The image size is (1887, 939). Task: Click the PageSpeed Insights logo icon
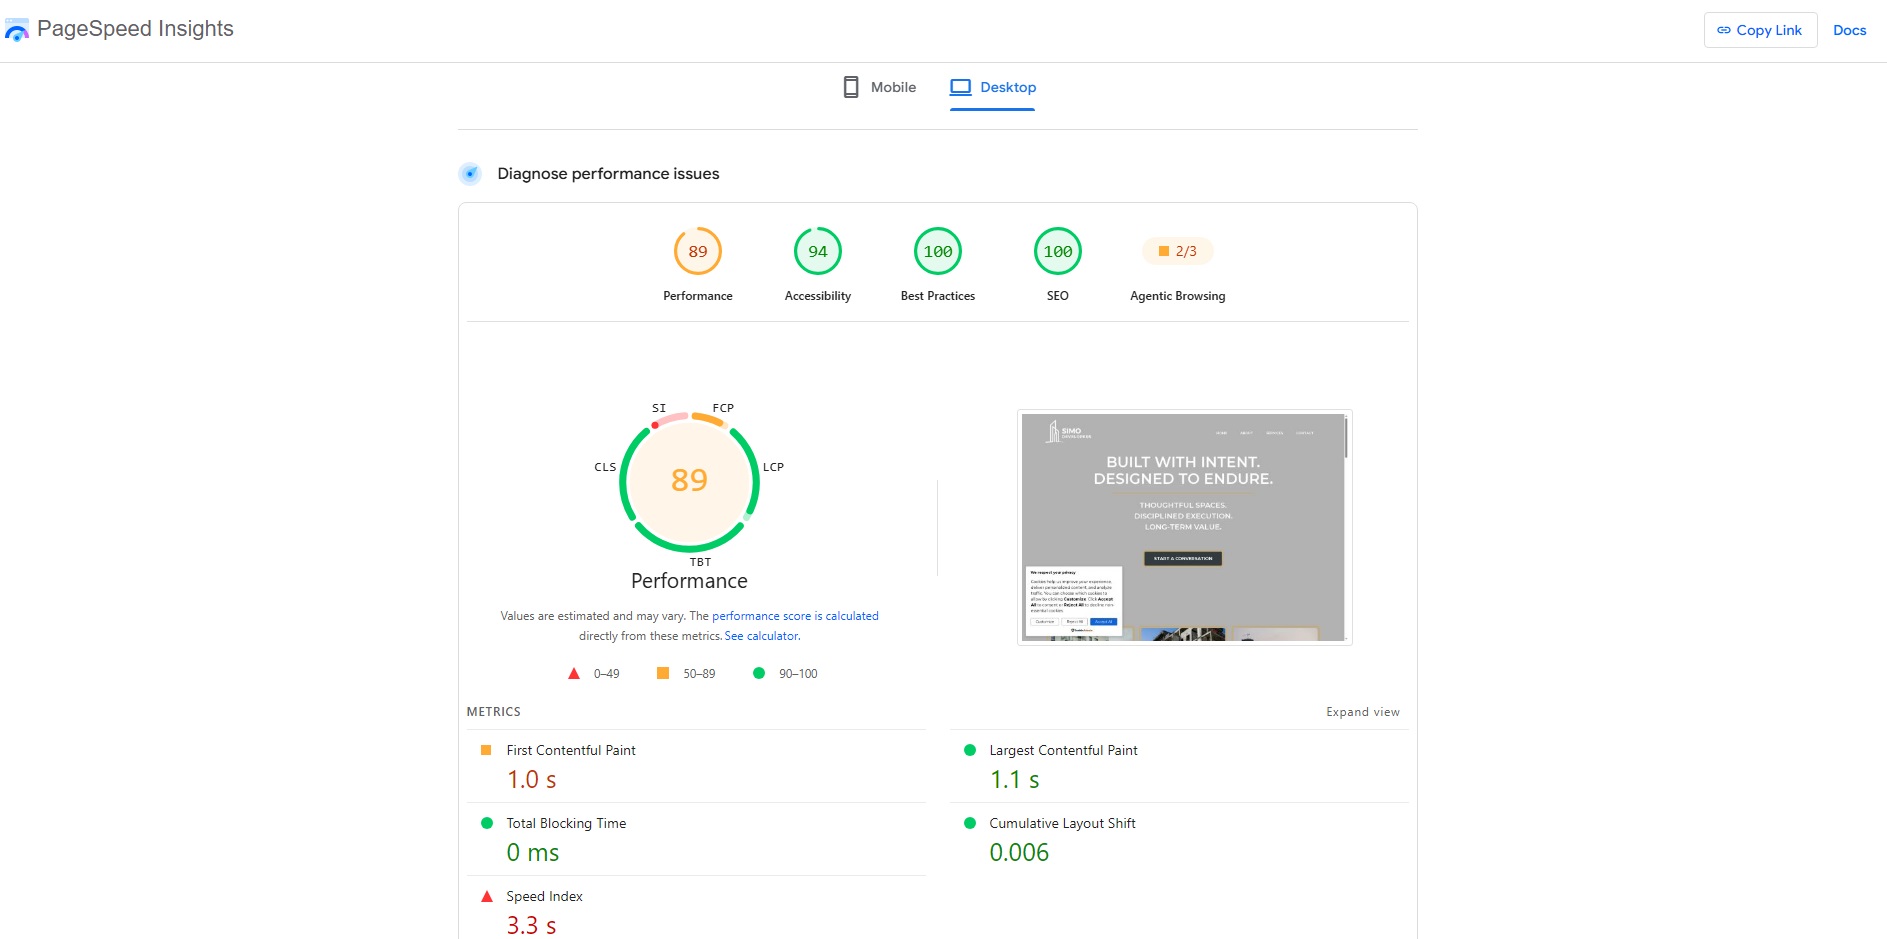[x=17, y=30]
